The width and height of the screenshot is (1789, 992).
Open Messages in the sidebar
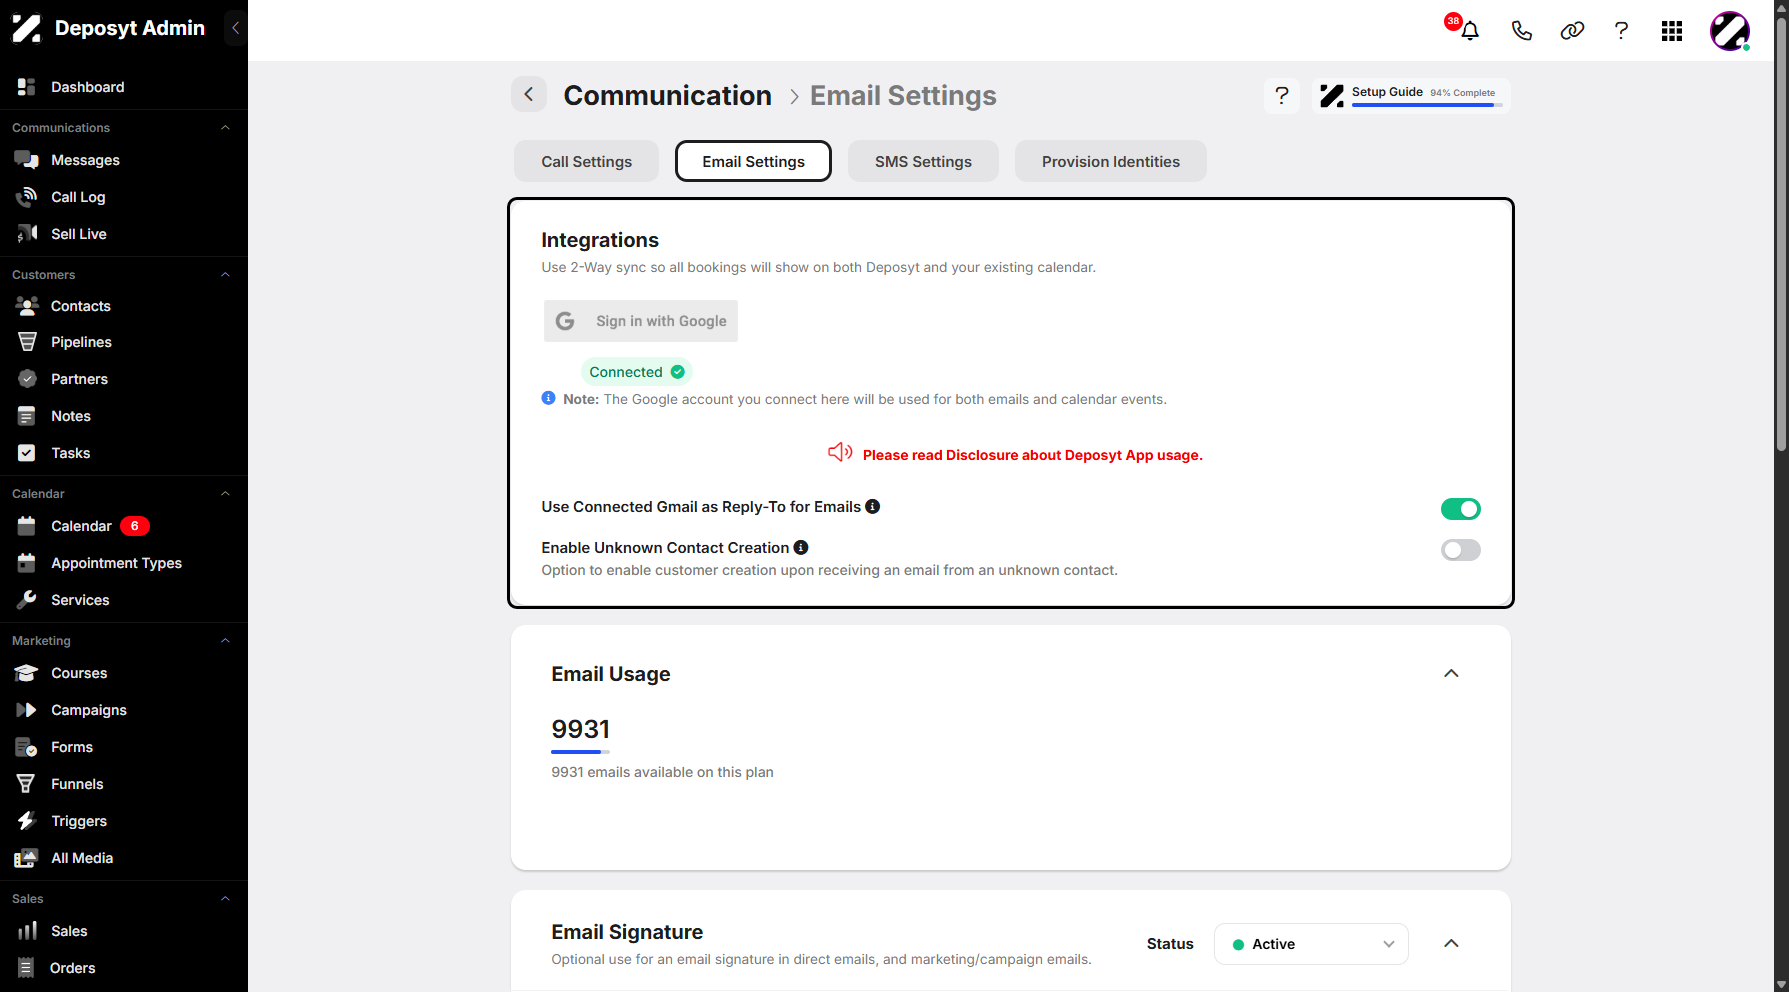pyautogui.click(x=85, y=160)
